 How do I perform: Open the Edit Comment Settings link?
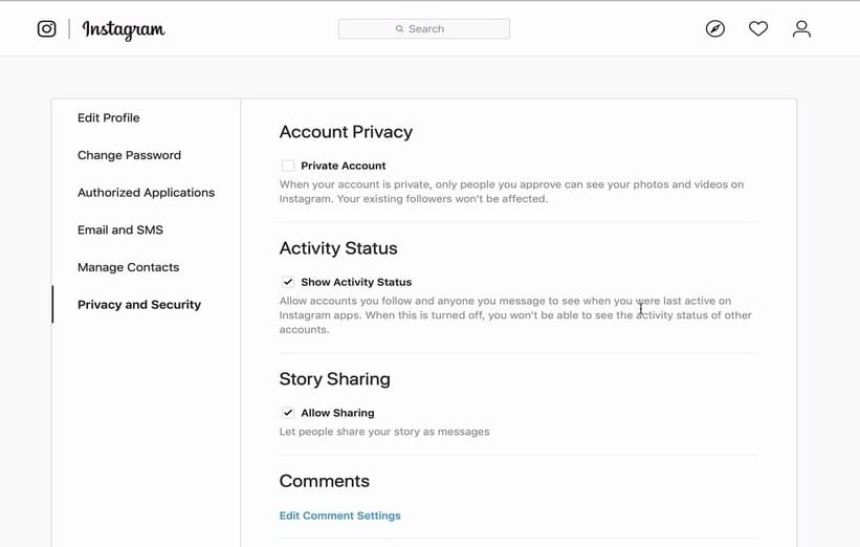point(340,516)
